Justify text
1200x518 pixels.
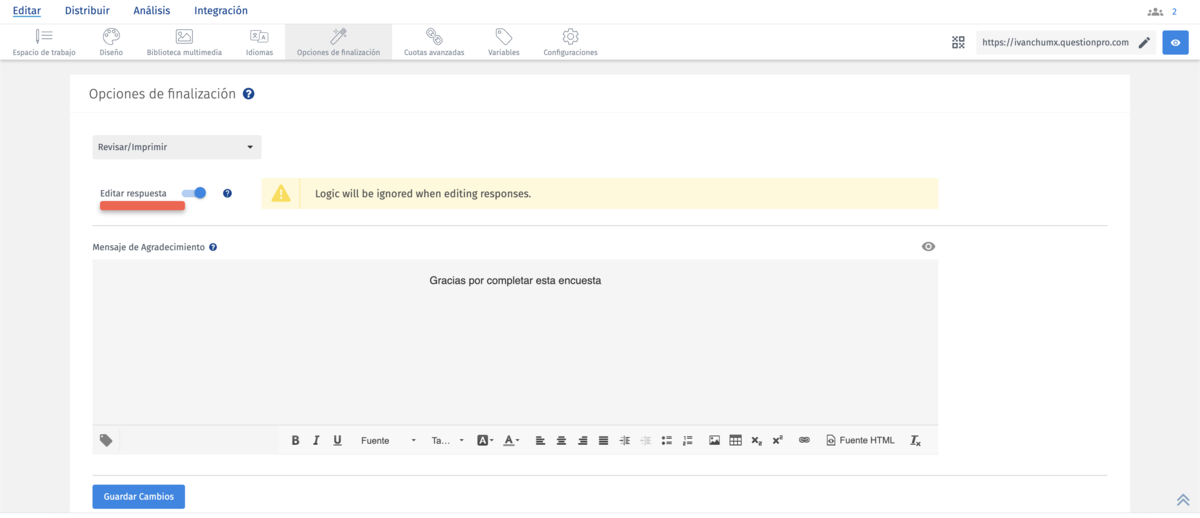point(603,440)
